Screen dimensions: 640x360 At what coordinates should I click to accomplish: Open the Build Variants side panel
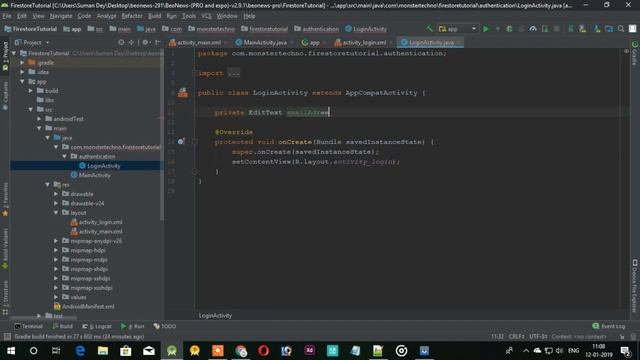pos(5,248)
